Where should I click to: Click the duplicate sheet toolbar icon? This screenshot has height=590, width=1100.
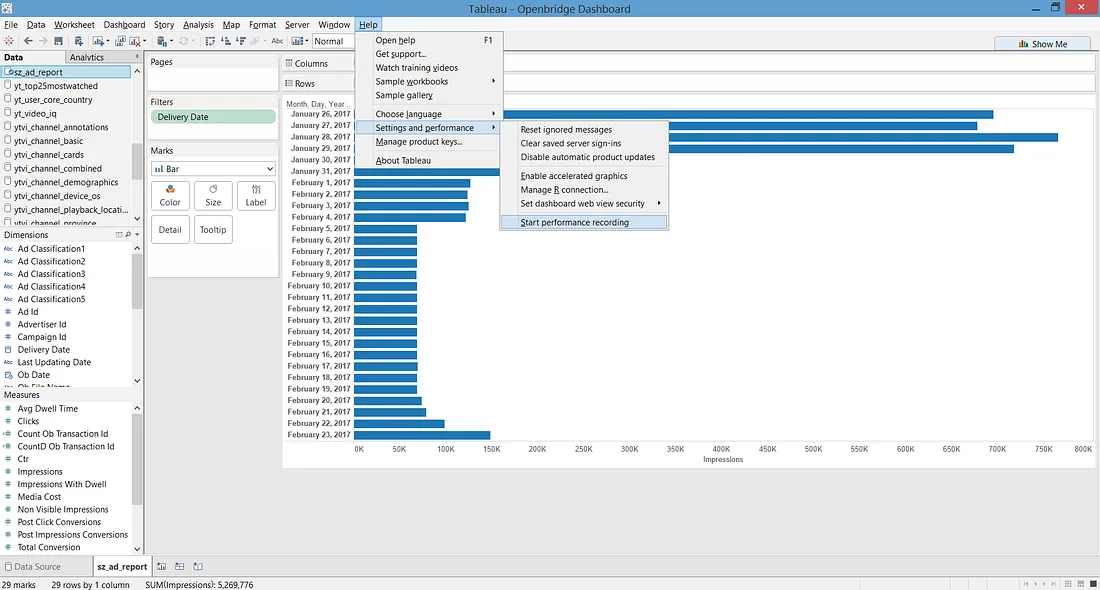tap(120, 41)
